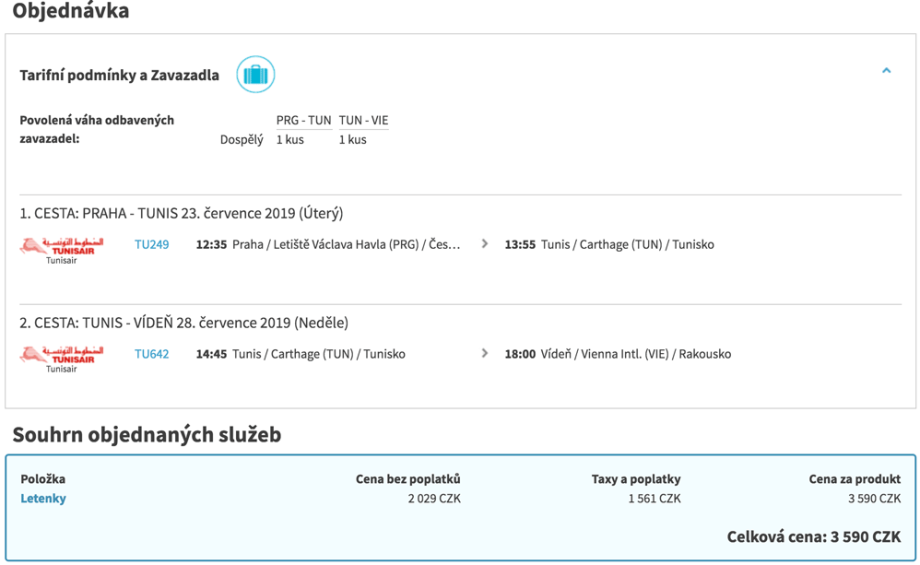920x565 pixels.
Task: Click the 13:55 Tunis Carthage arrival text
Action: (610, 244)
